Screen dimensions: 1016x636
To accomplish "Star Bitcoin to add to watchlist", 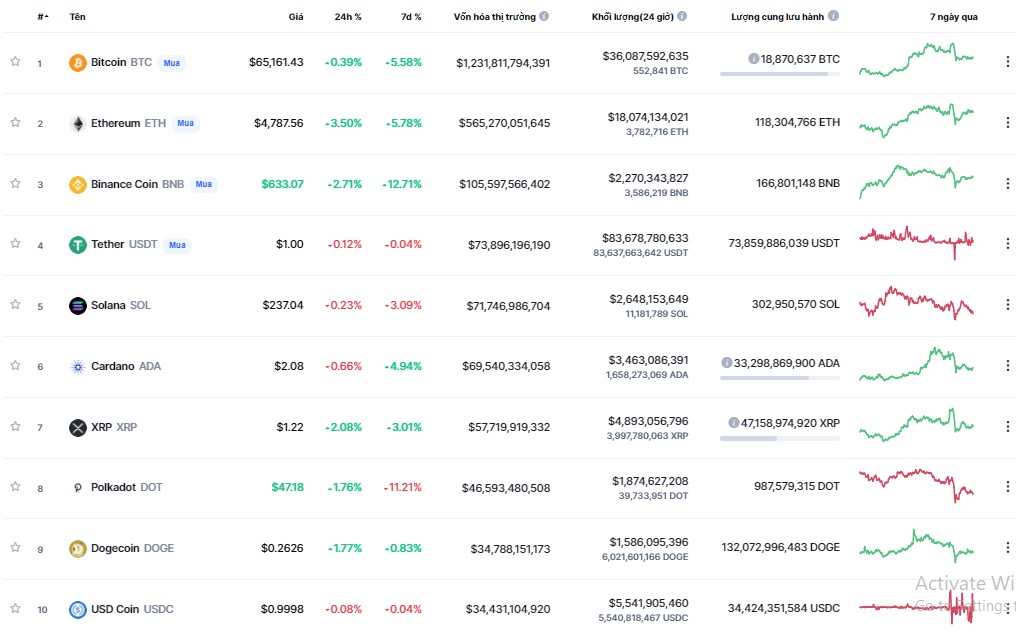I will click(x=15, y=62).
